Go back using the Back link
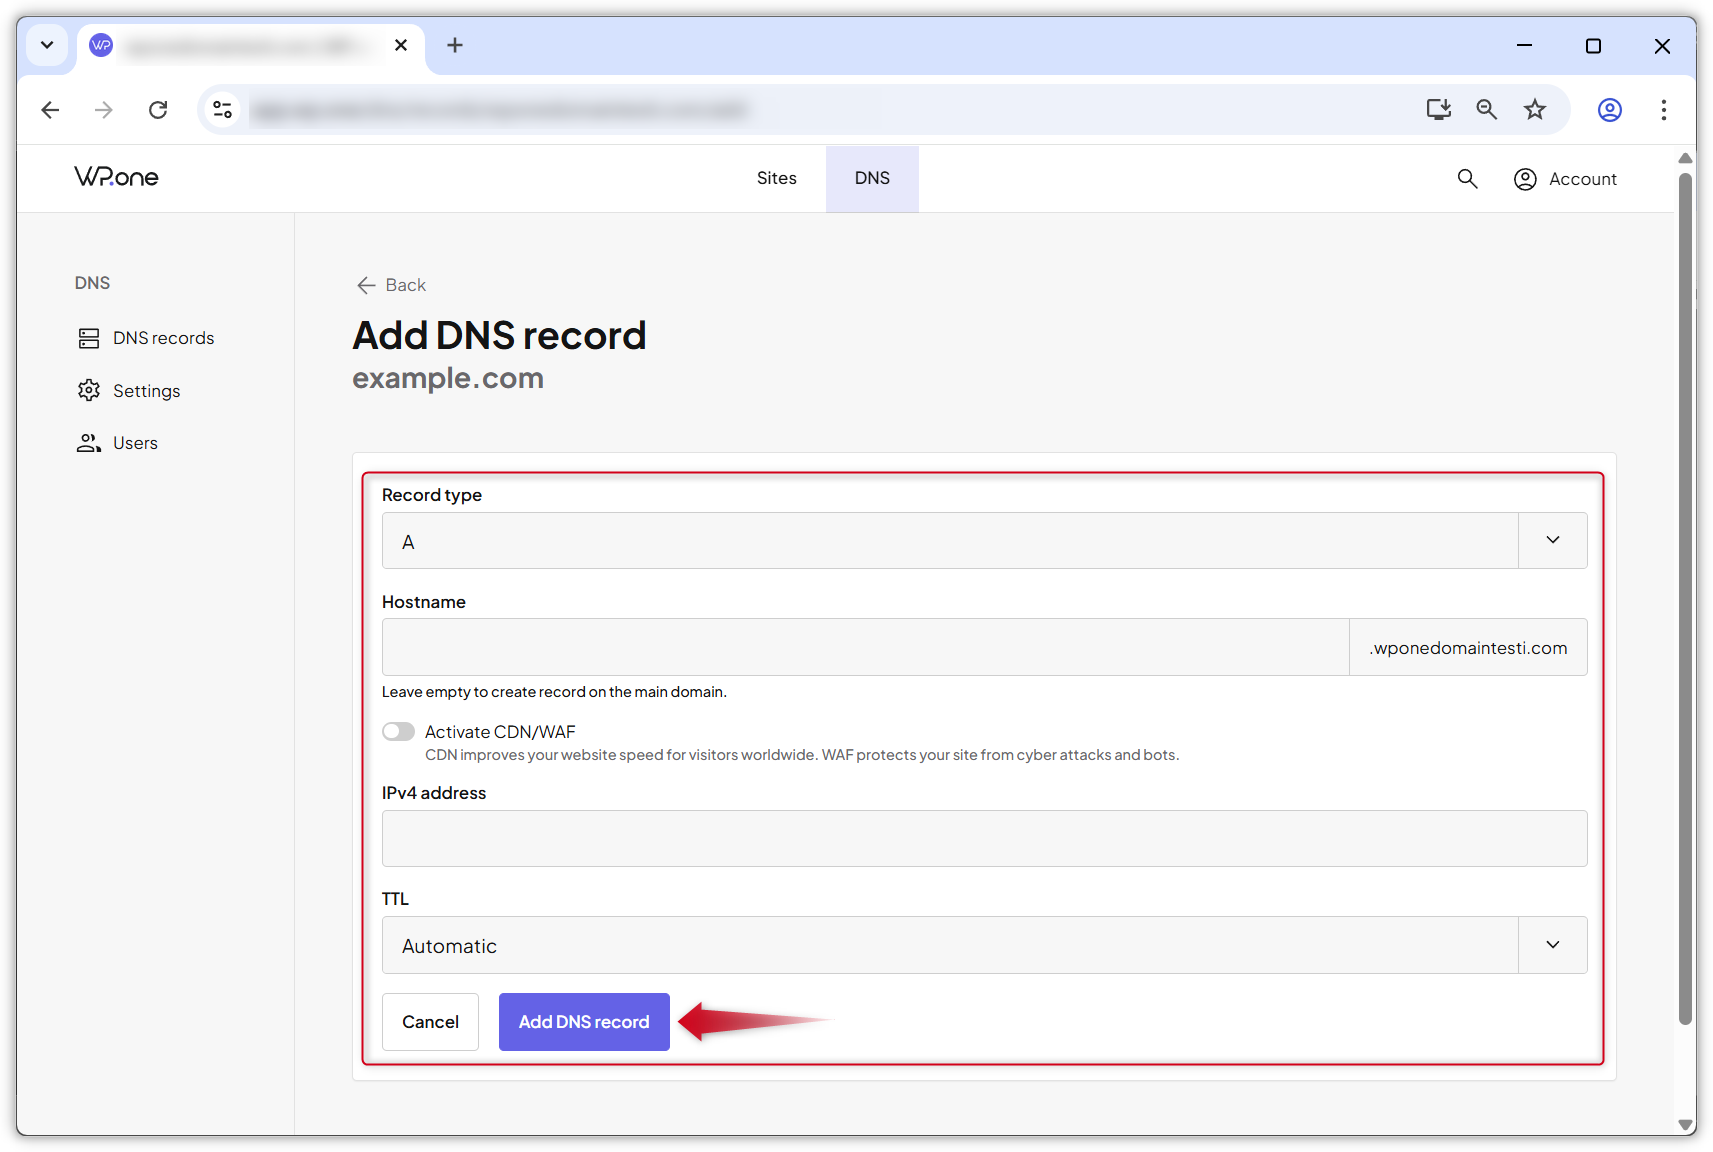The width and height of the screenshot is (1713, 1152). (390, 285)
